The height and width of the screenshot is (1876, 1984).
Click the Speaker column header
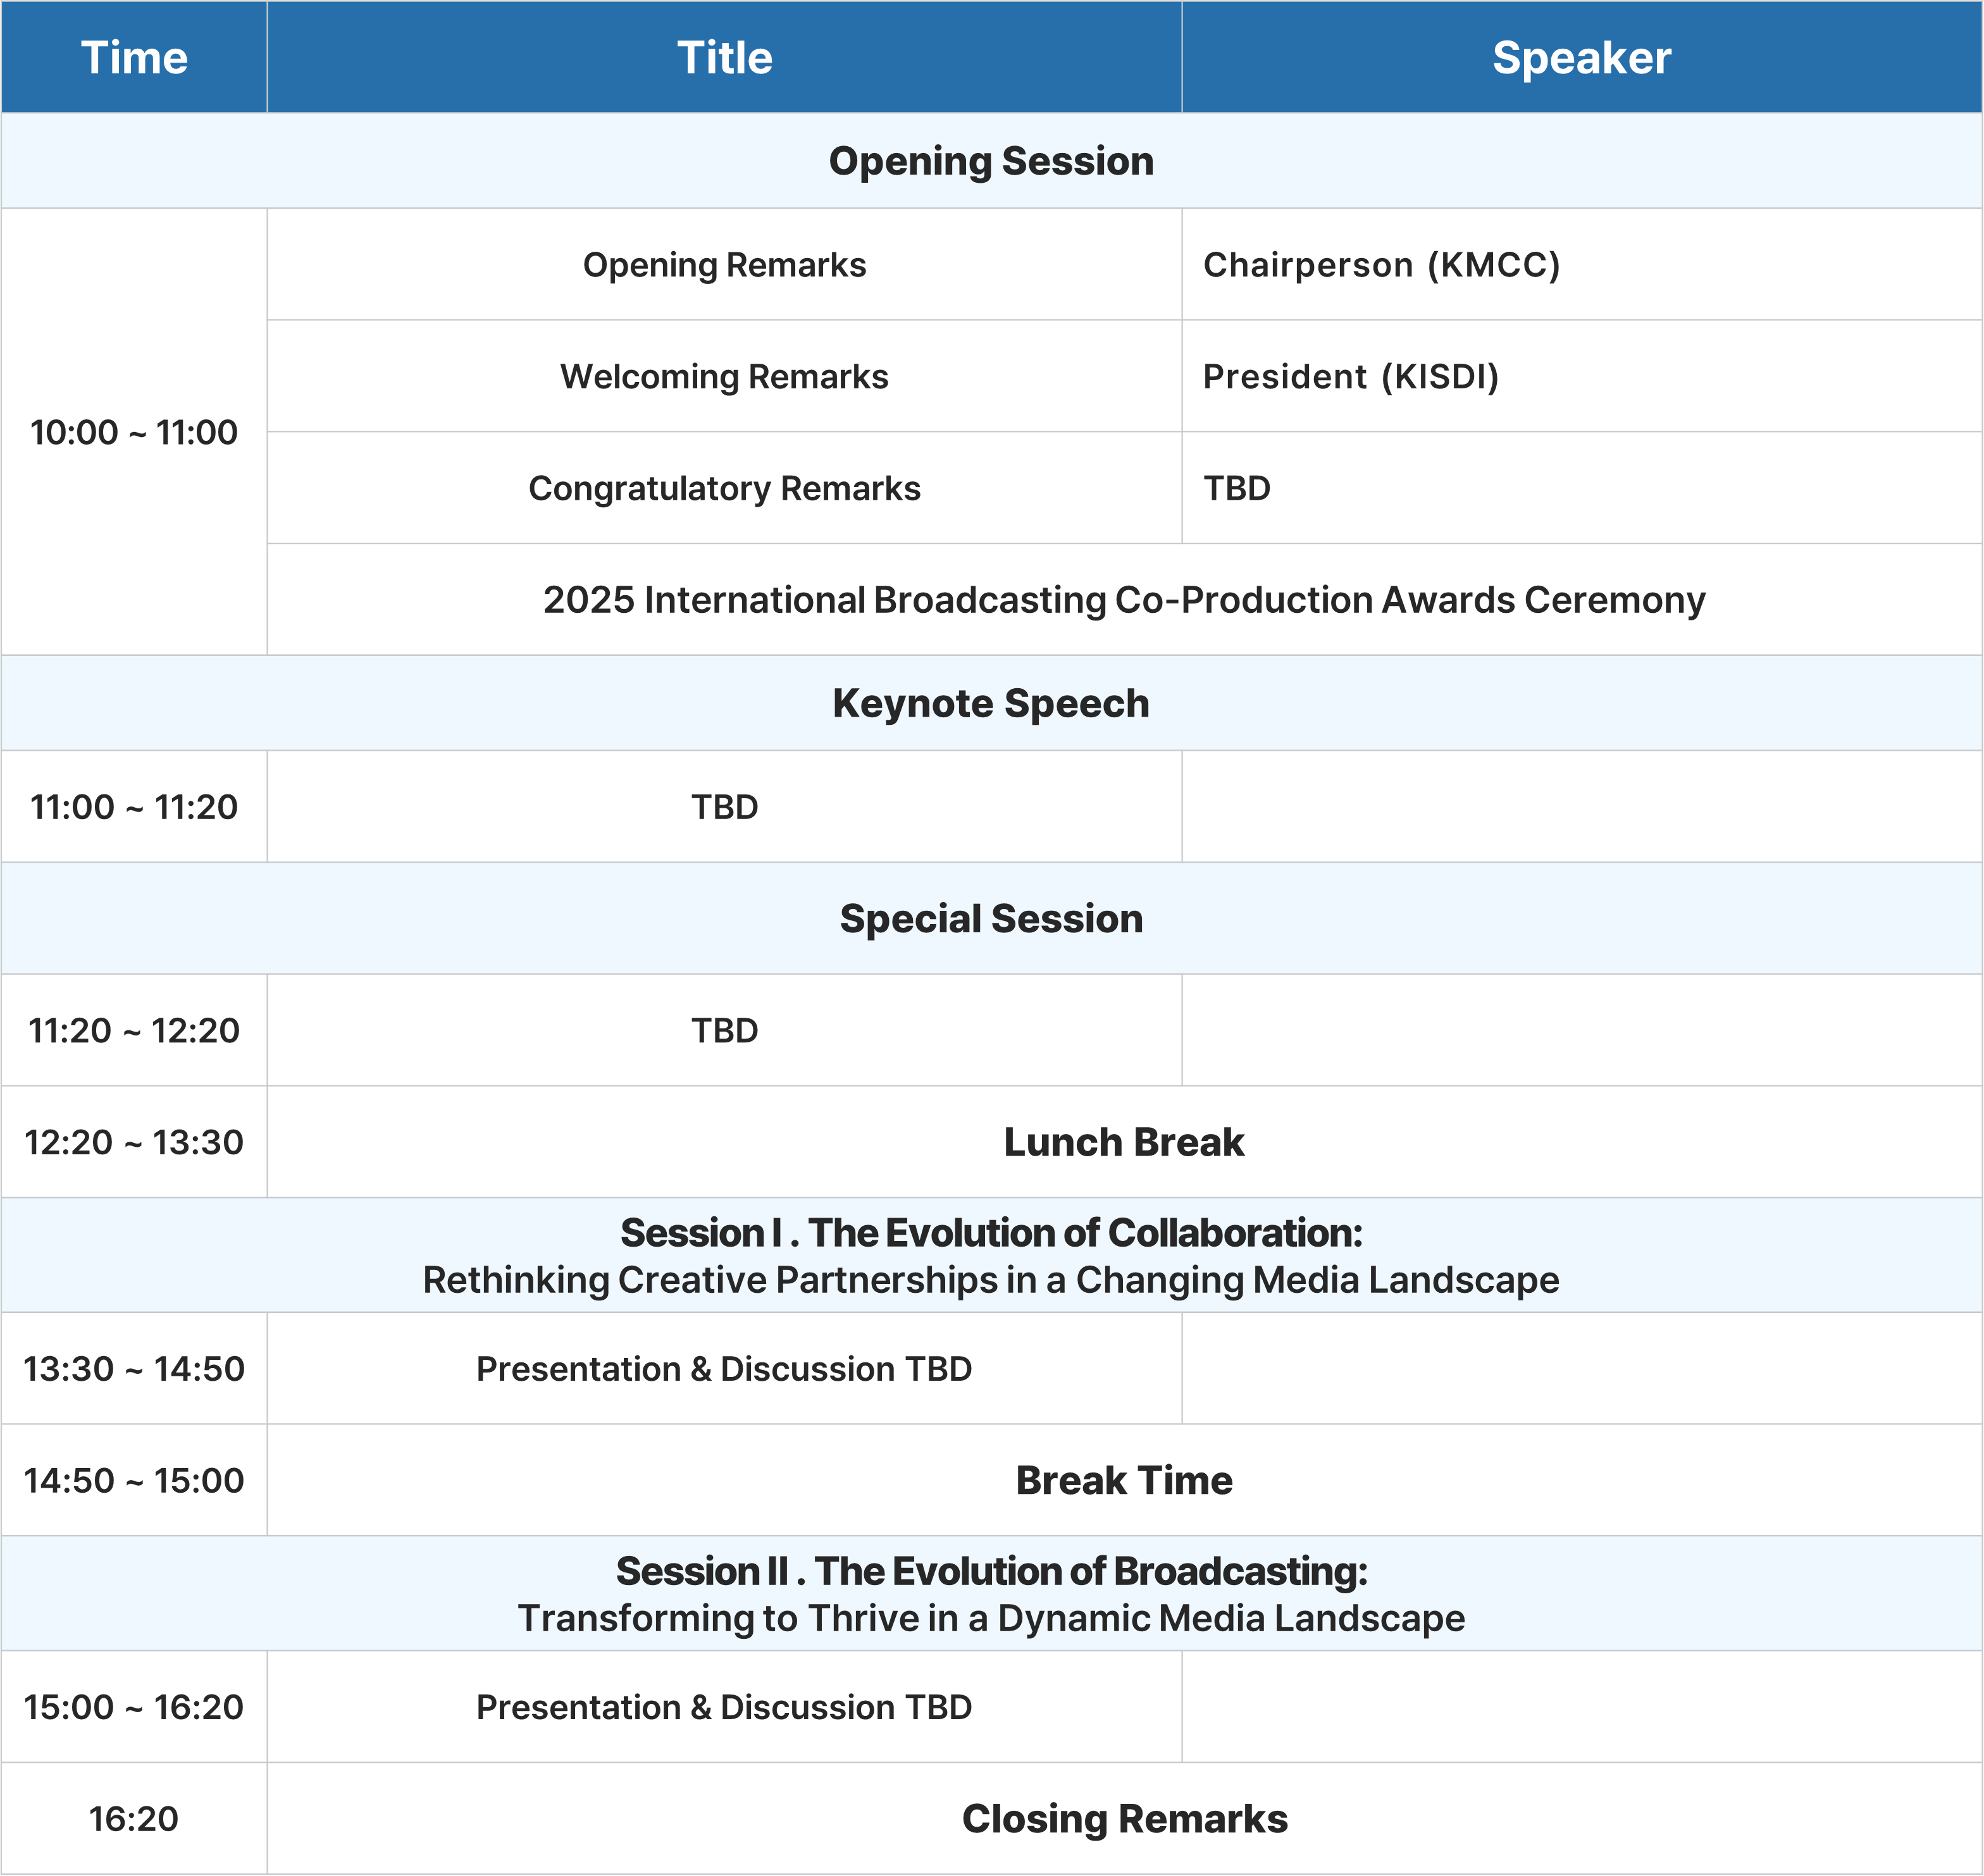[x=1581, y=58]
